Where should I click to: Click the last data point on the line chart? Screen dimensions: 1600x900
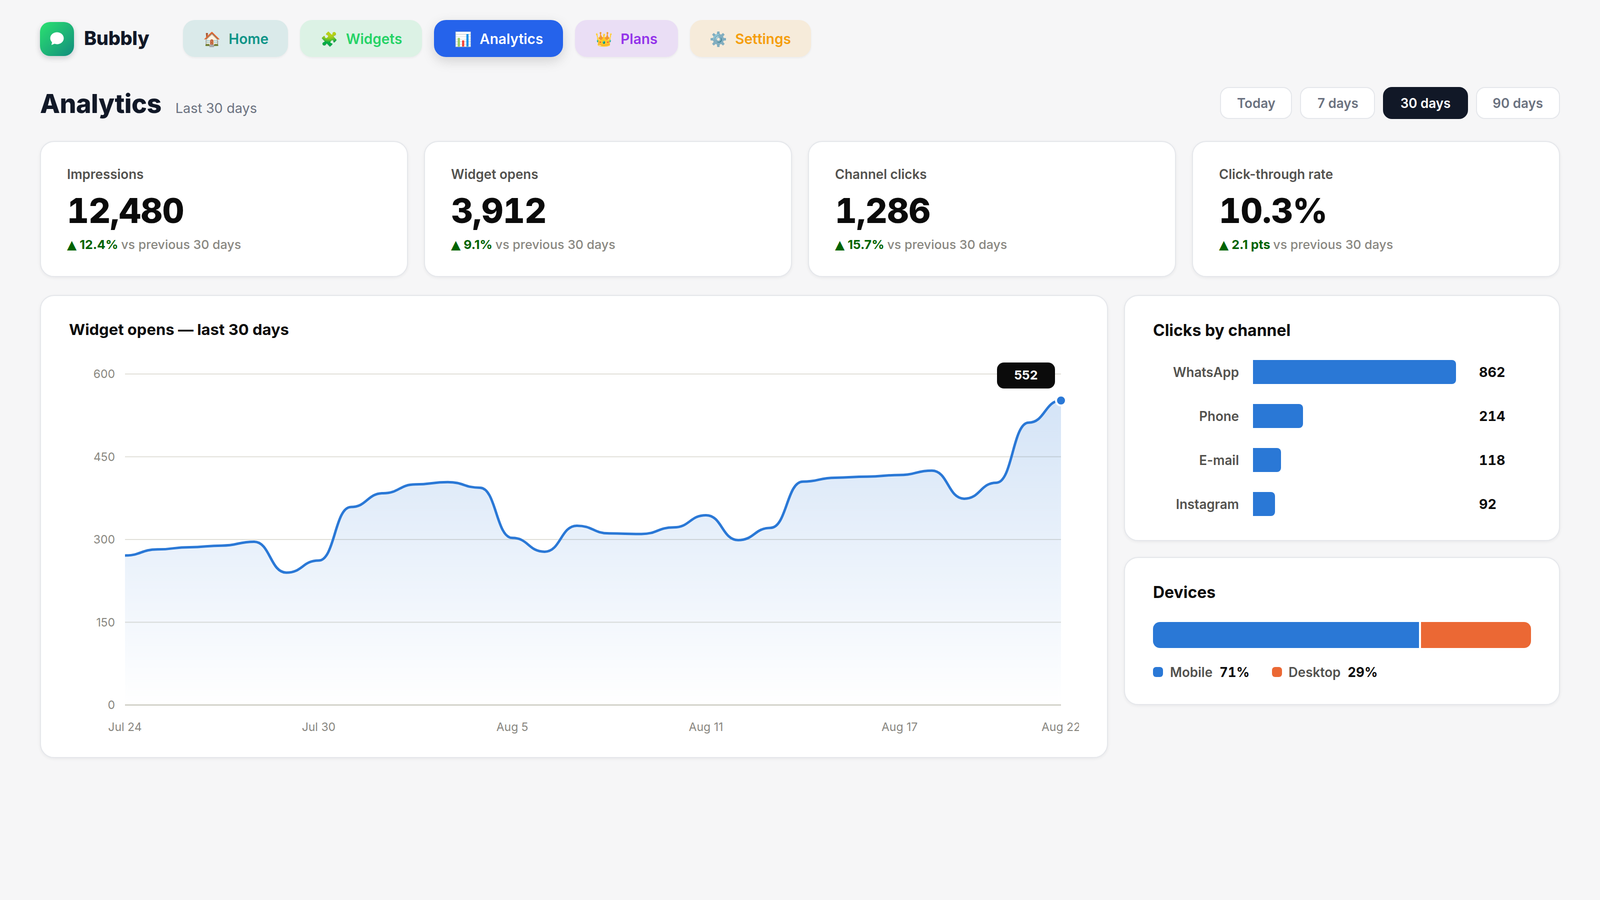[x=1061, y=401]
